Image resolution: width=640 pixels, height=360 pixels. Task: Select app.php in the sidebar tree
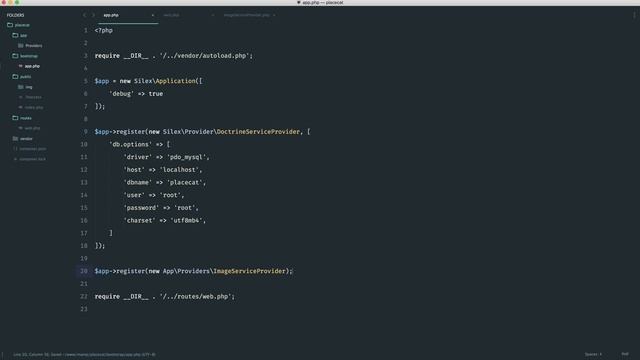coord(29,66)
